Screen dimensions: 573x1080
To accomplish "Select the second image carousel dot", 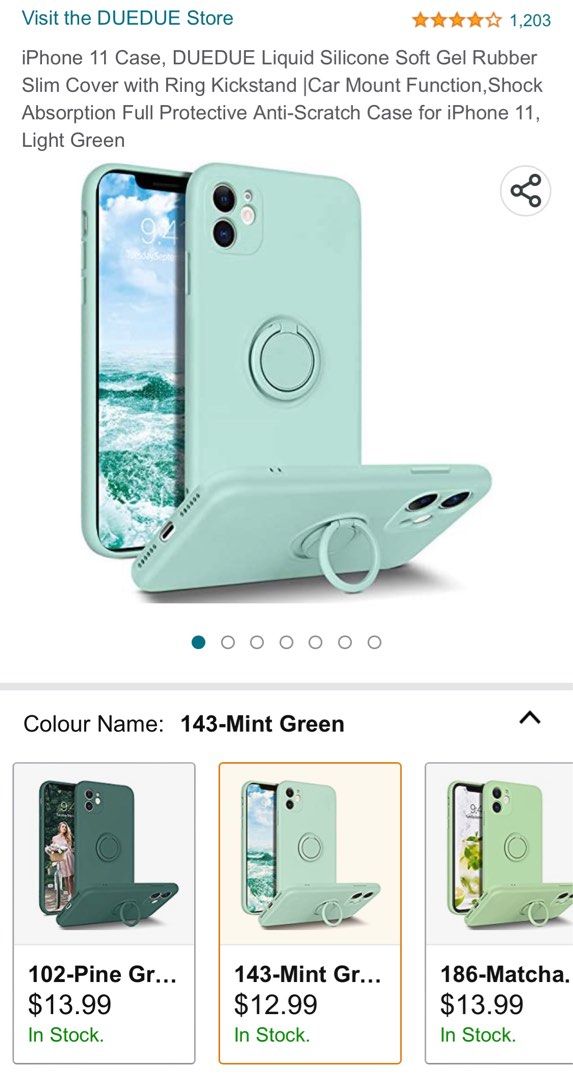I will click(228, 642).
